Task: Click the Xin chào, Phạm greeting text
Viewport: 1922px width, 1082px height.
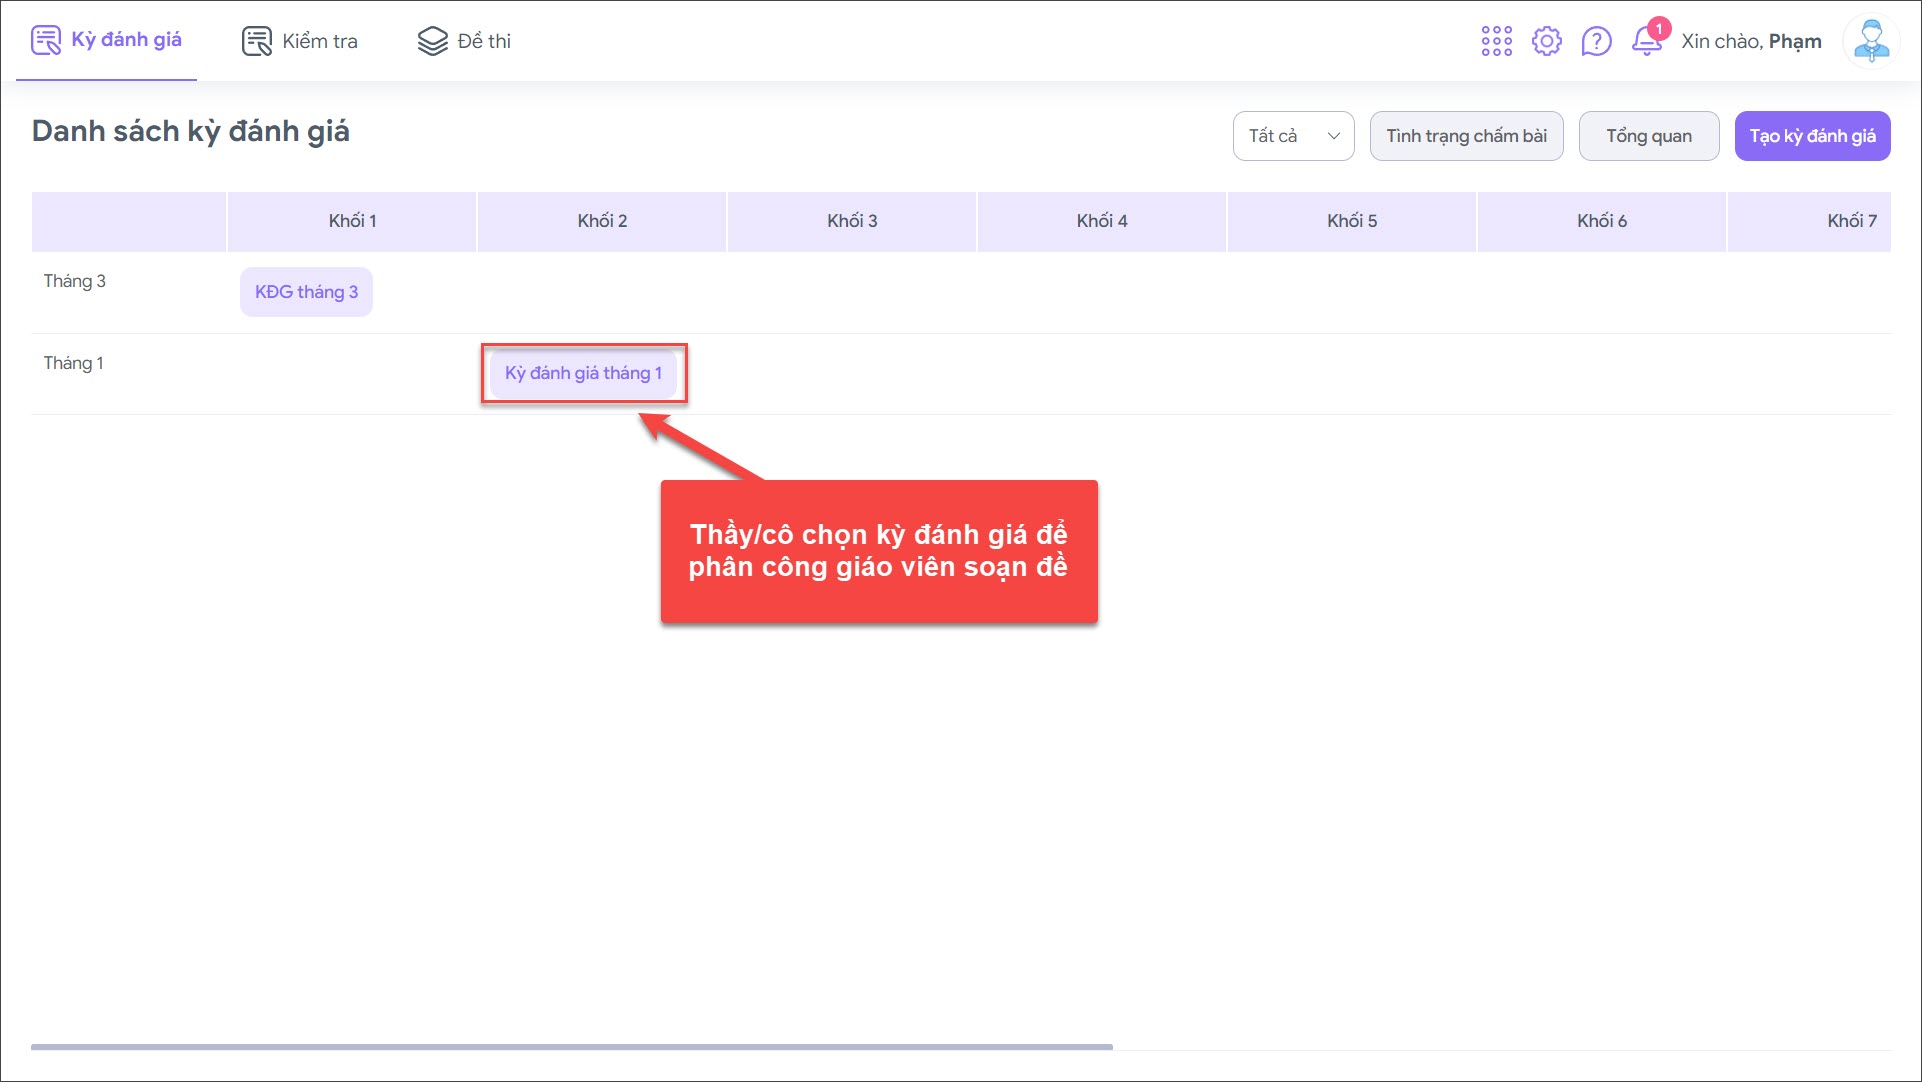Action: click(1750, 41)
